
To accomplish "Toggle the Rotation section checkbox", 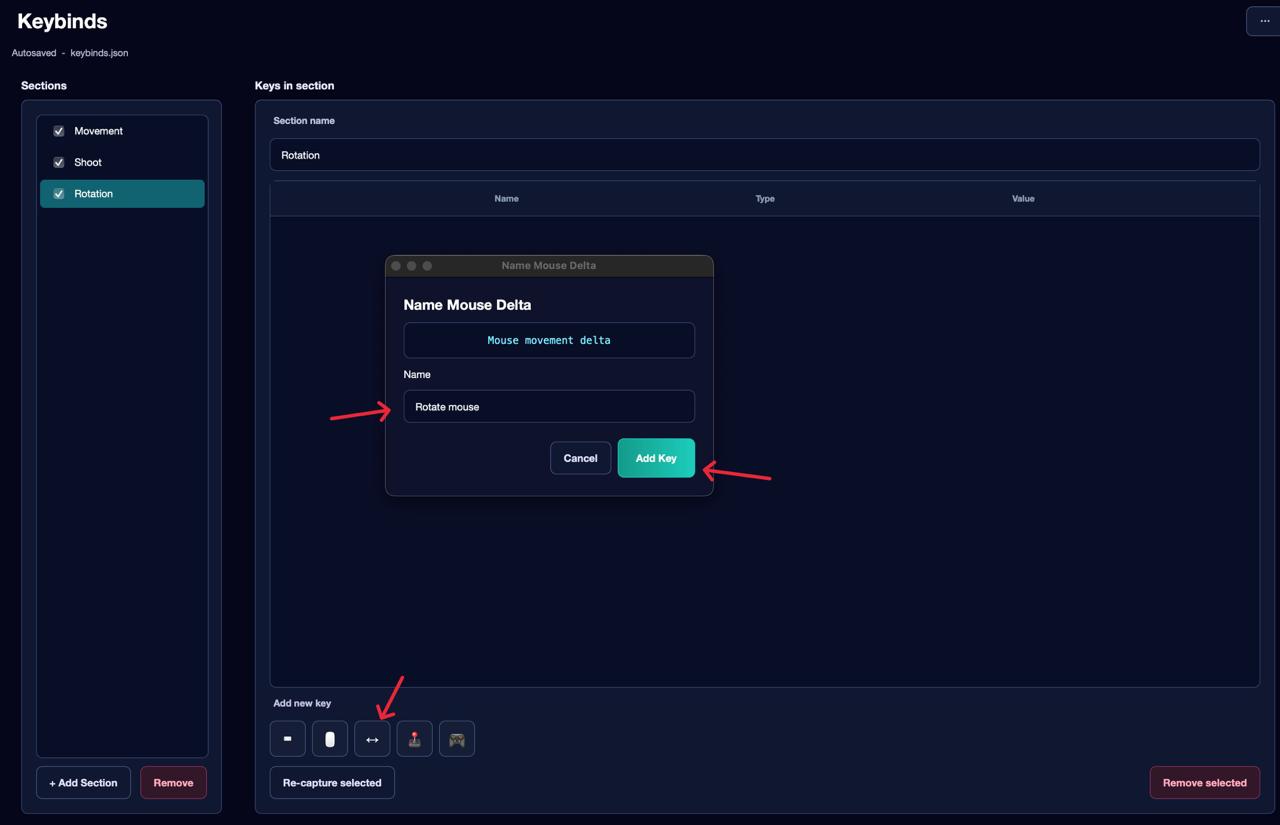I will click(59, 194).
